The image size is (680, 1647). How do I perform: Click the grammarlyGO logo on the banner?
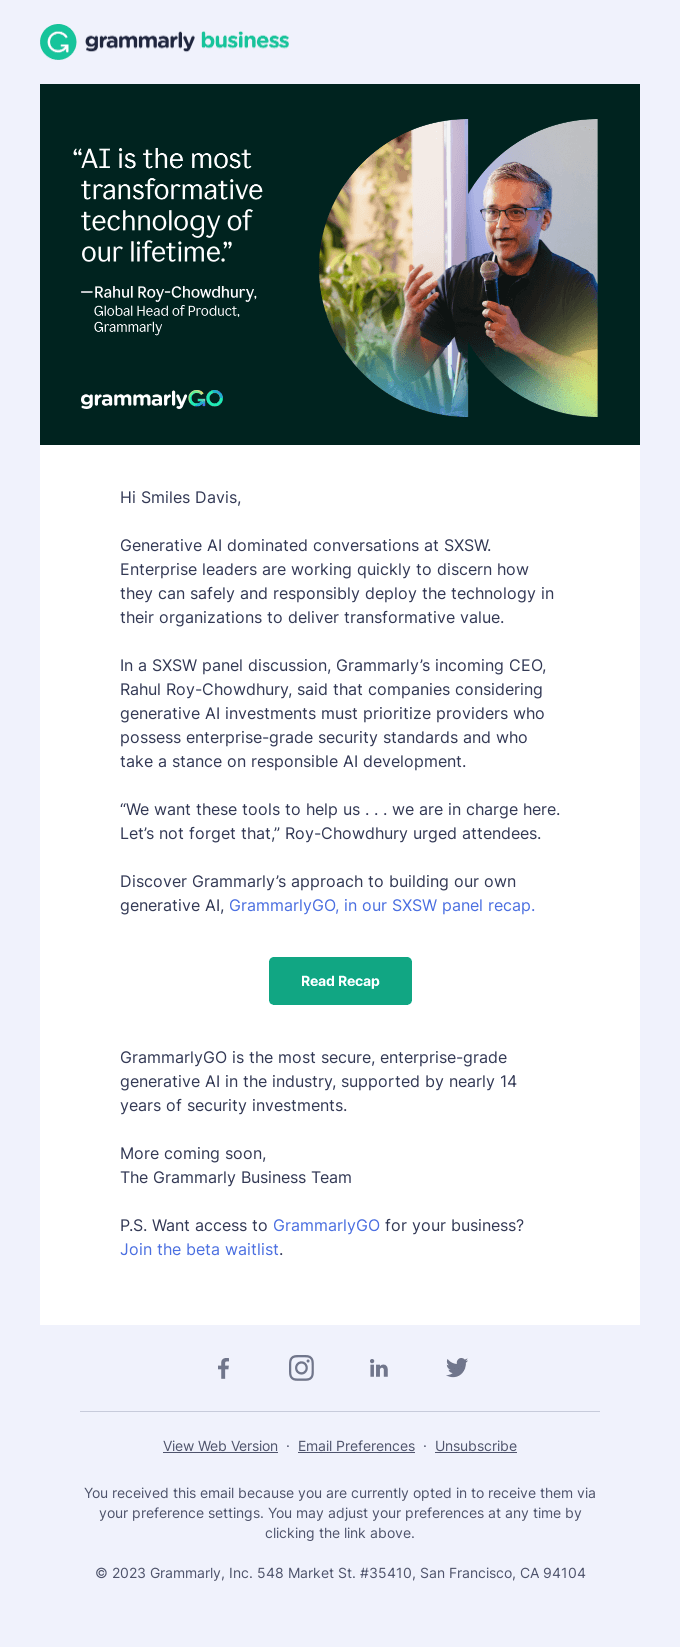point(153,399)
